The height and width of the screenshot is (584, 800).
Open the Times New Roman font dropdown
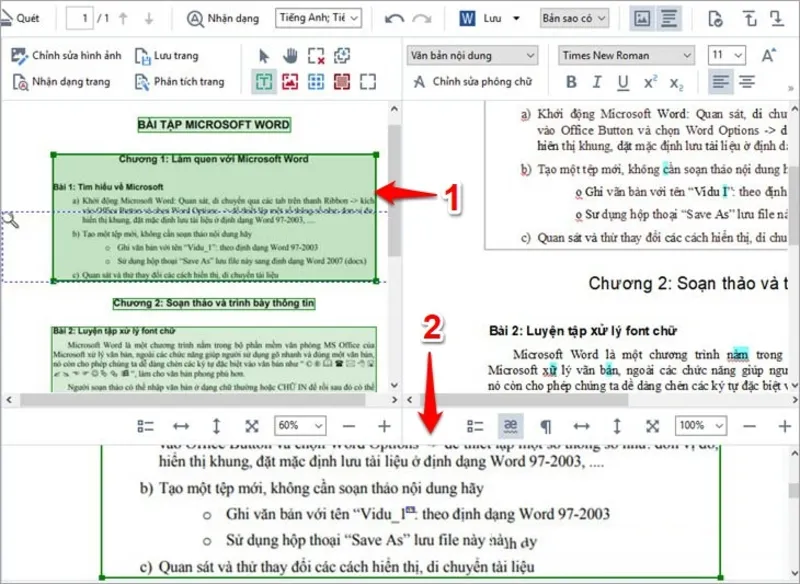pos(626,55)
